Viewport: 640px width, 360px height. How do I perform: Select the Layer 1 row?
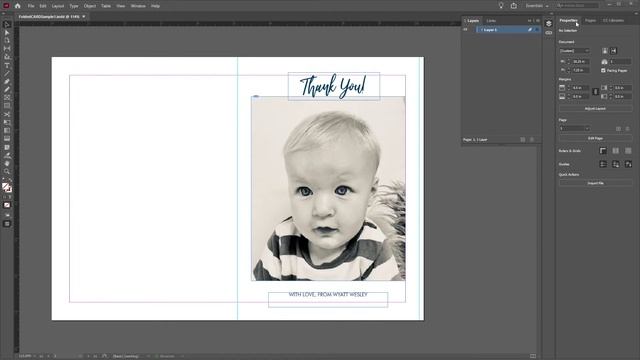point(509,30)
